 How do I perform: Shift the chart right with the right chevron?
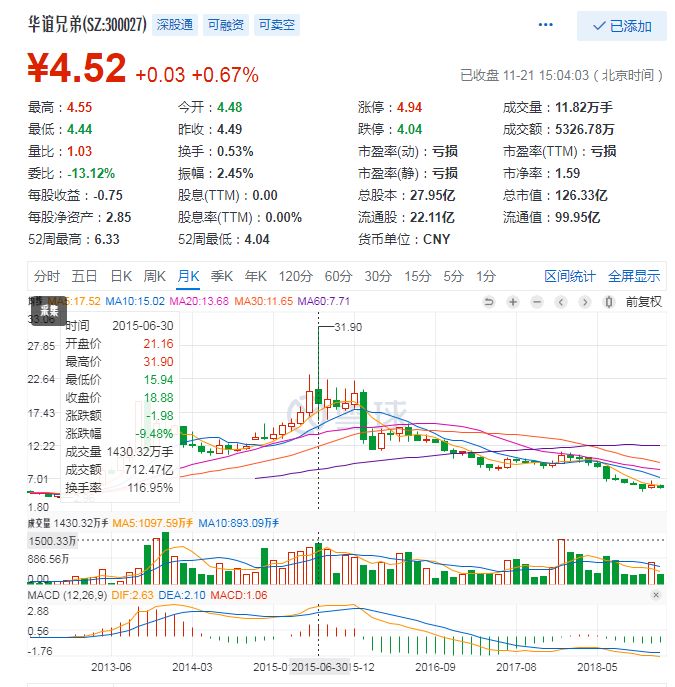[x=585, y=301]
